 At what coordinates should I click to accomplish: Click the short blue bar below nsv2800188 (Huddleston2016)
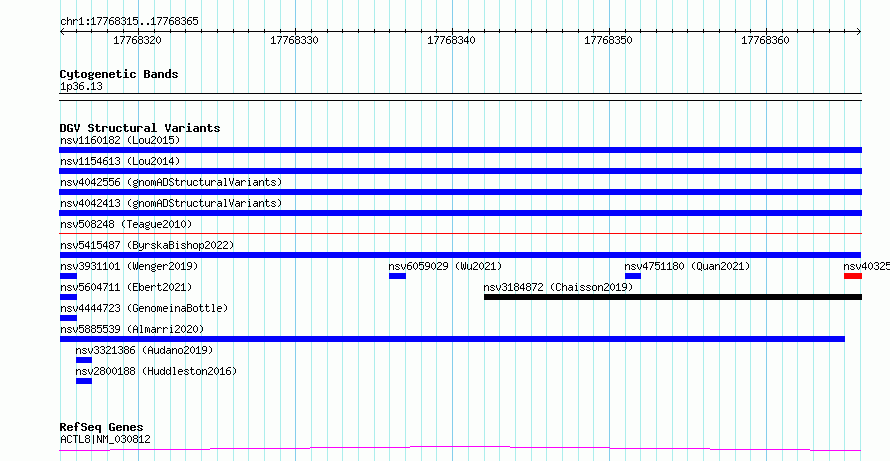tap(83, 381)
